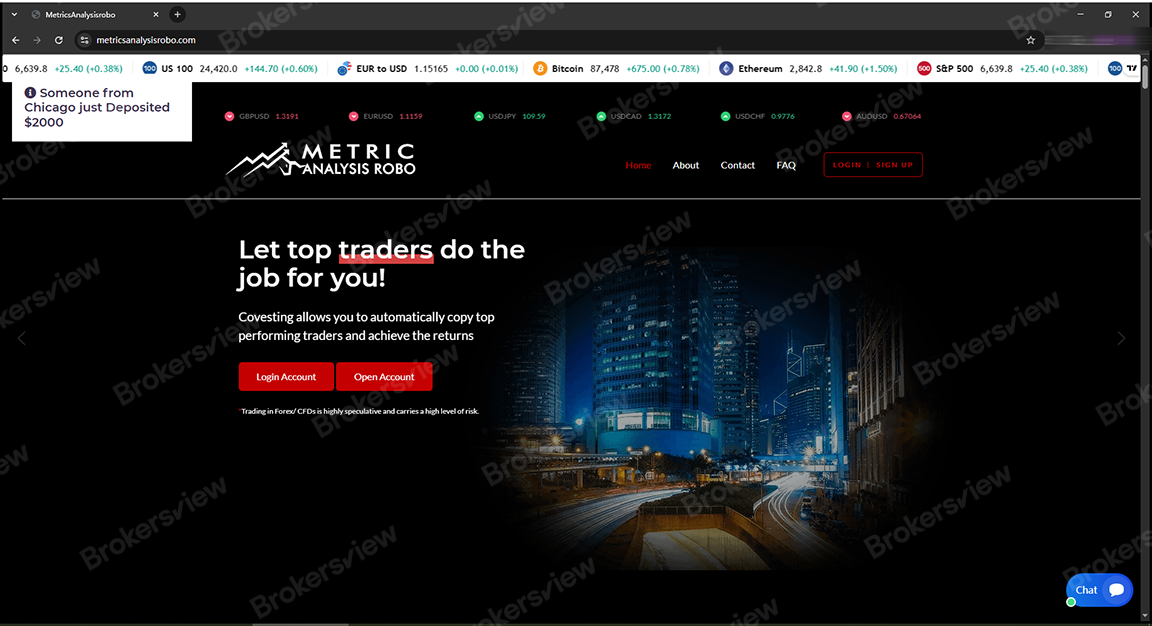Image resolution: width=1152 pixels, height=626 pixels.
Task: Click the S&P 500 ticker icon
Action: click(x=924, y=68)
